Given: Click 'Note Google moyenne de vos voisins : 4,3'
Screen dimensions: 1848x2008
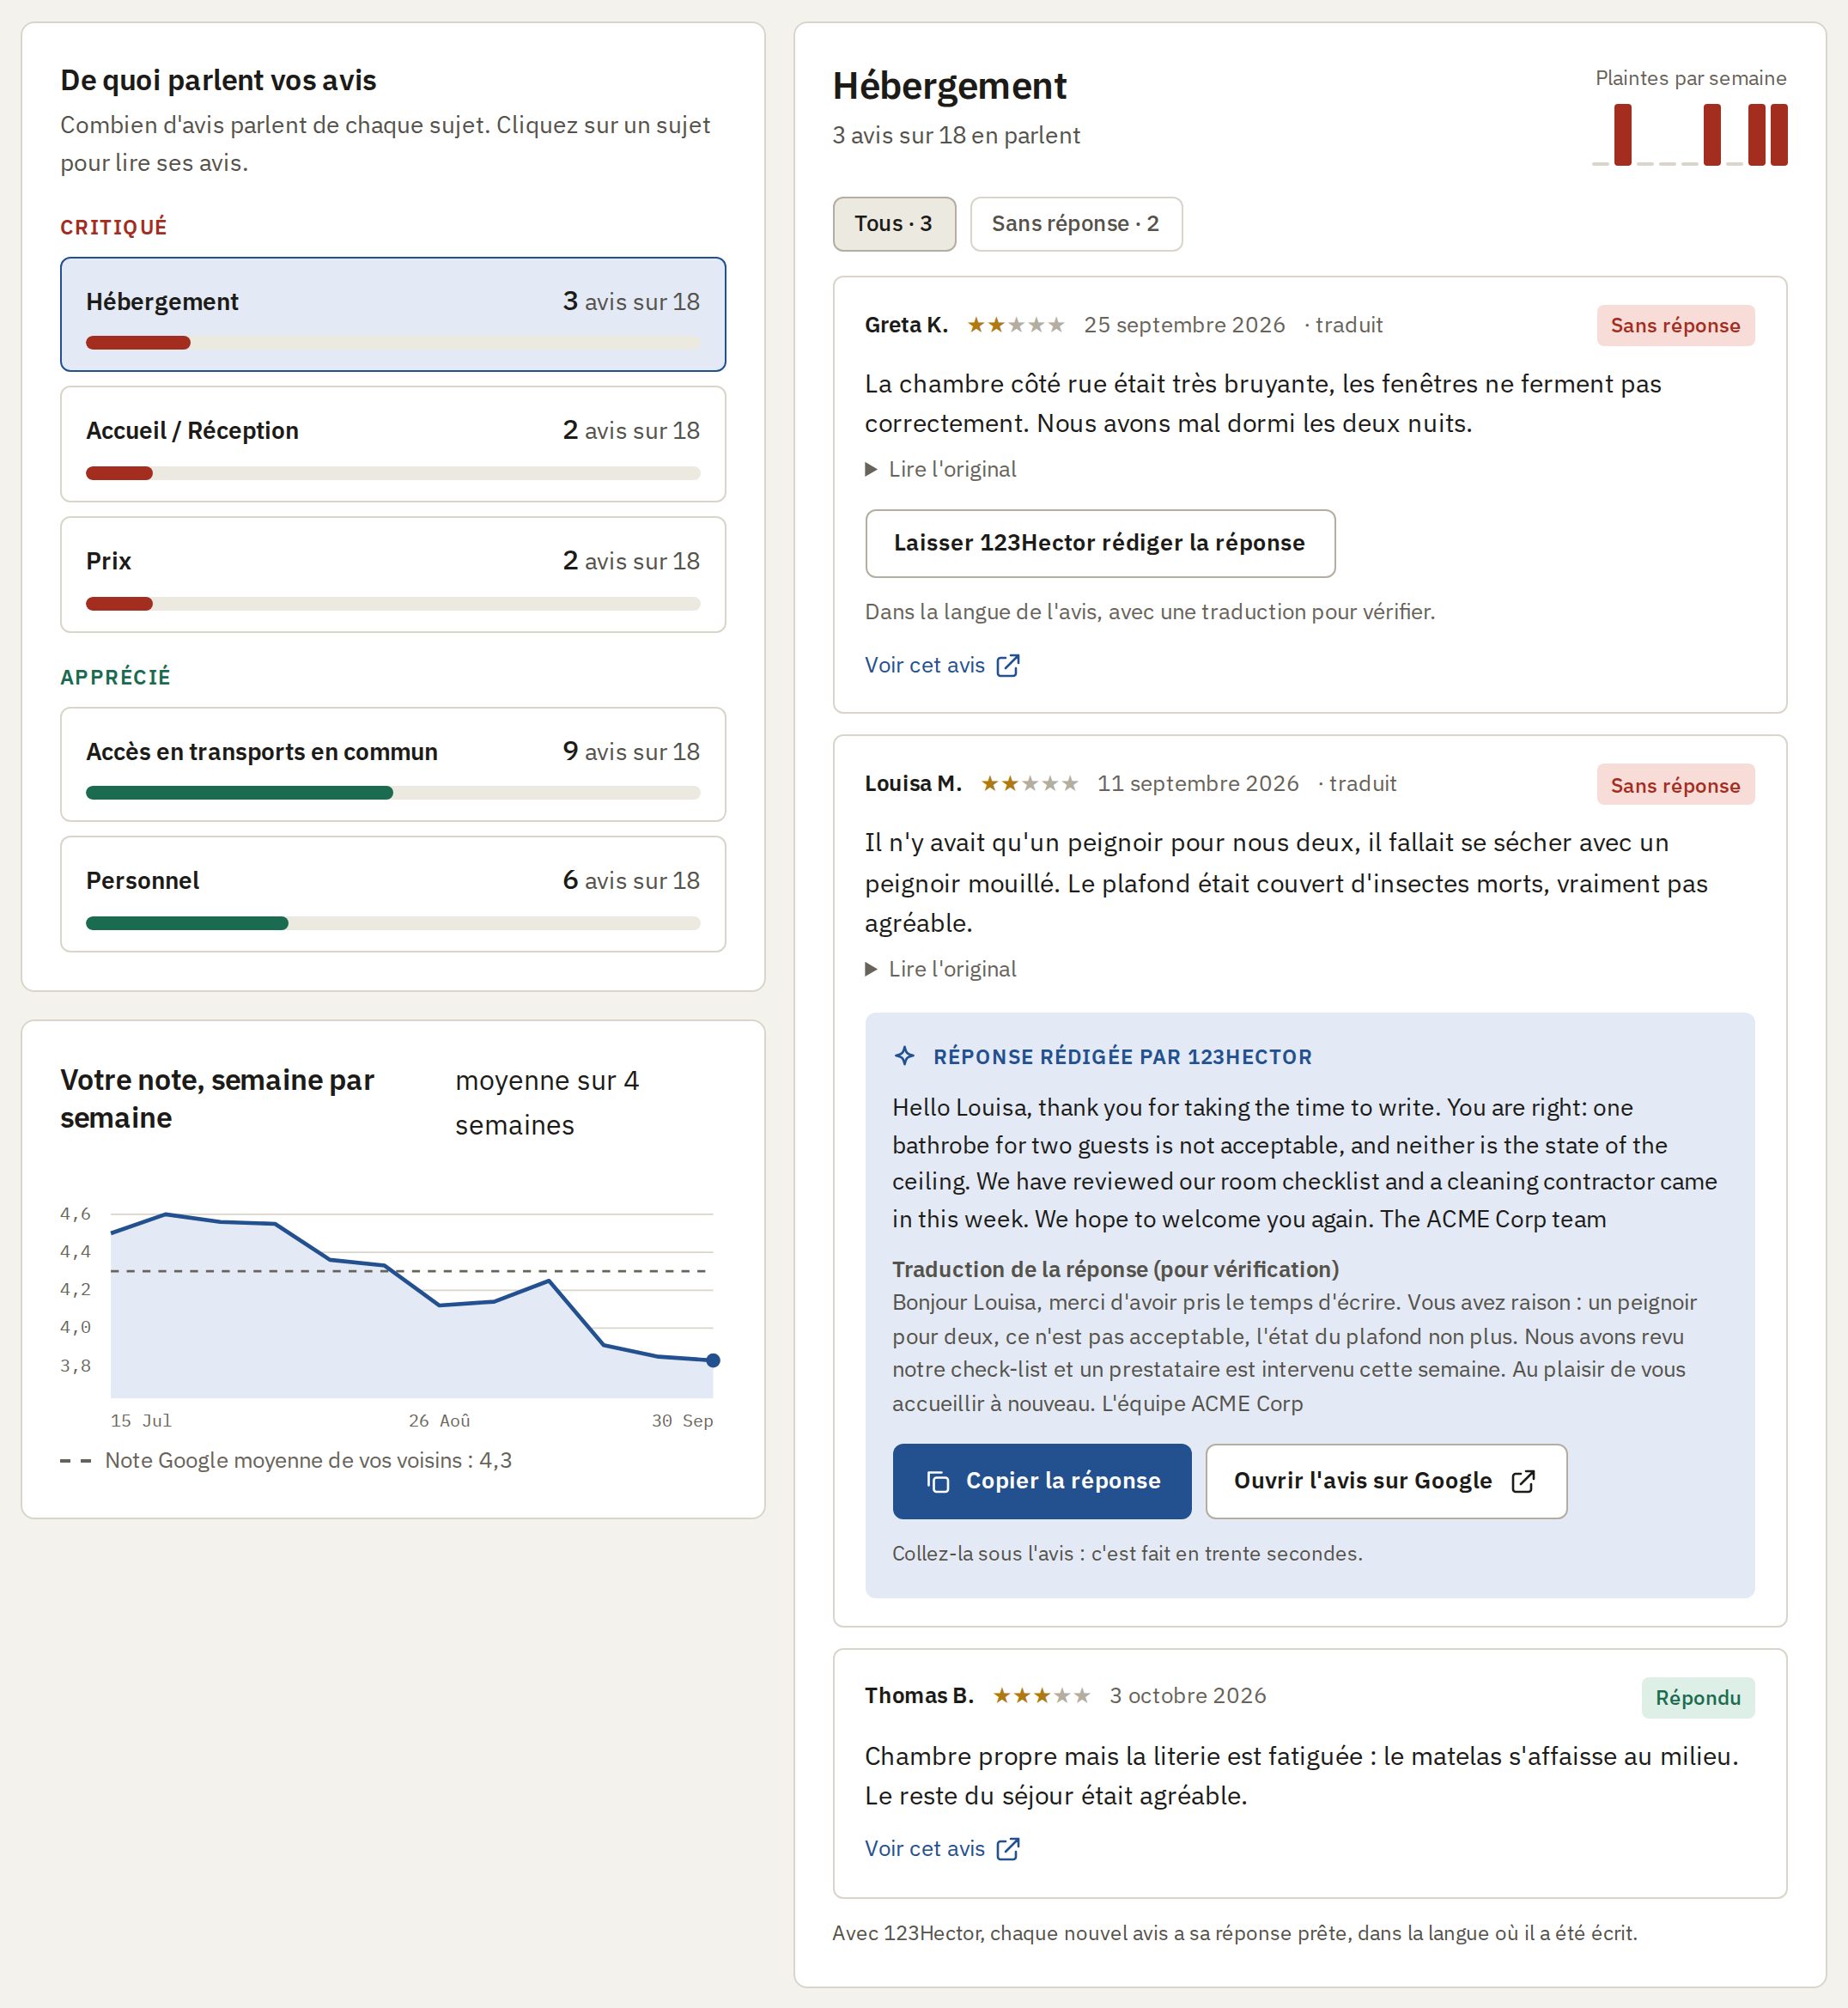Looking at the screenshot, I should click(308, 1460).
